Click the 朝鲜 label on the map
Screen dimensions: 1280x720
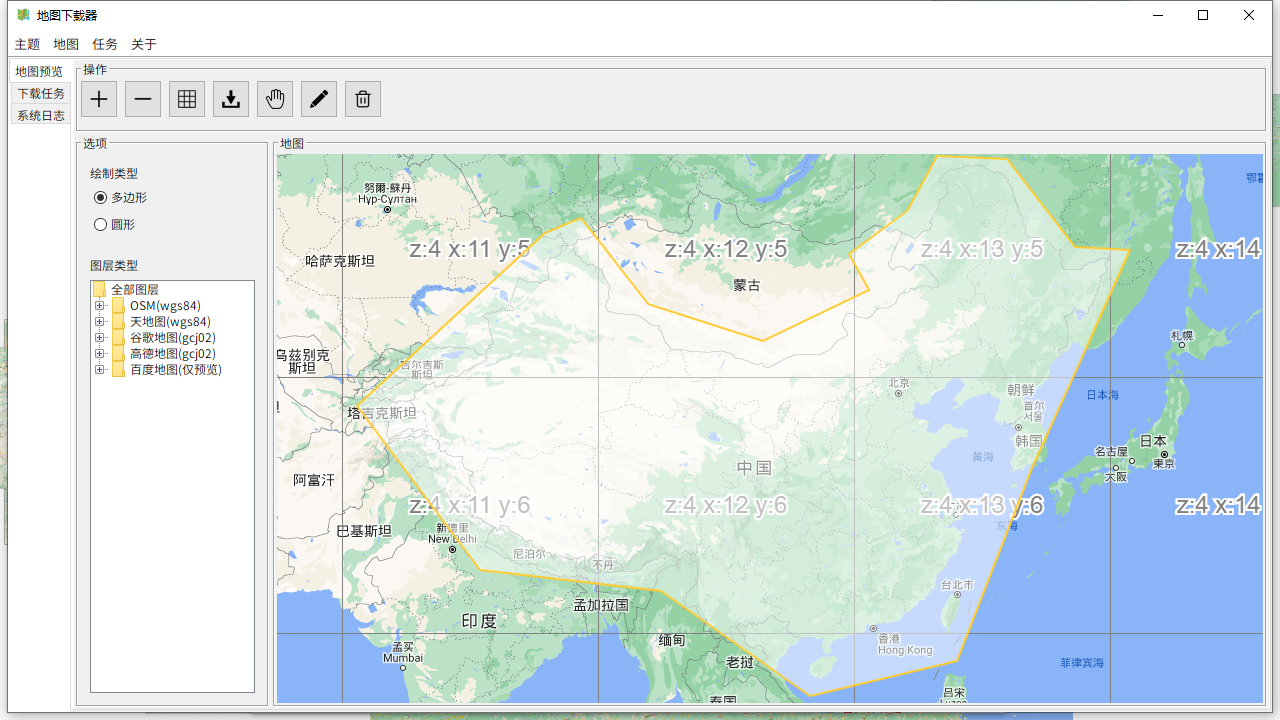click(x=1022, y=390)
